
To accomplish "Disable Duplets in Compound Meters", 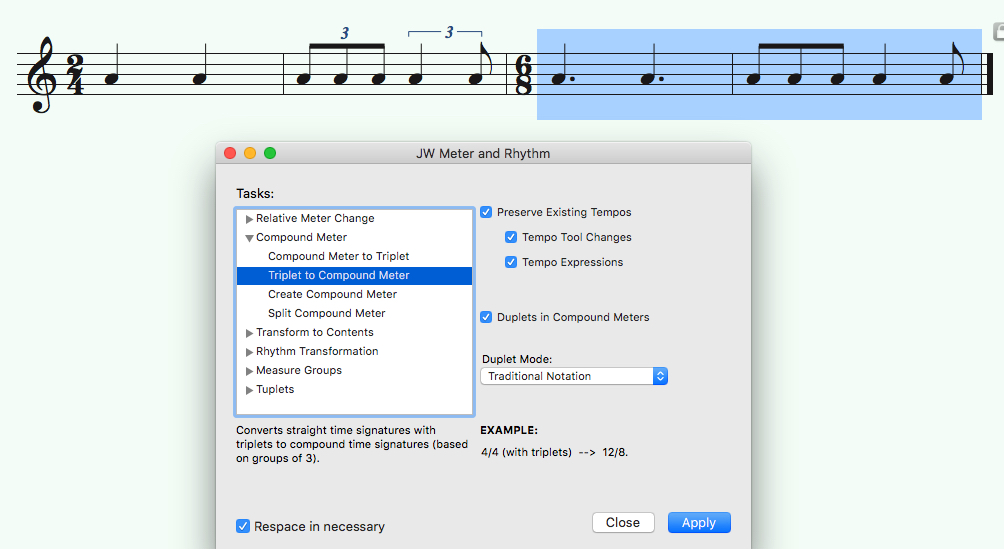I will tap(486, 317).
